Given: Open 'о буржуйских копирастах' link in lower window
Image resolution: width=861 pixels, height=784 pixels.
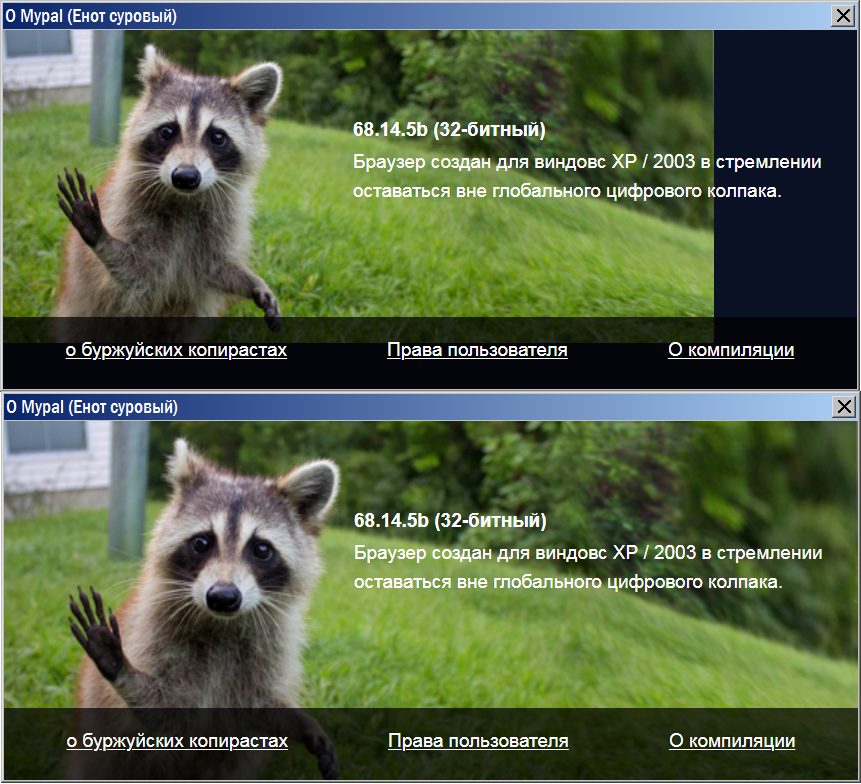Looking at the screenshot, I should 177,741.
